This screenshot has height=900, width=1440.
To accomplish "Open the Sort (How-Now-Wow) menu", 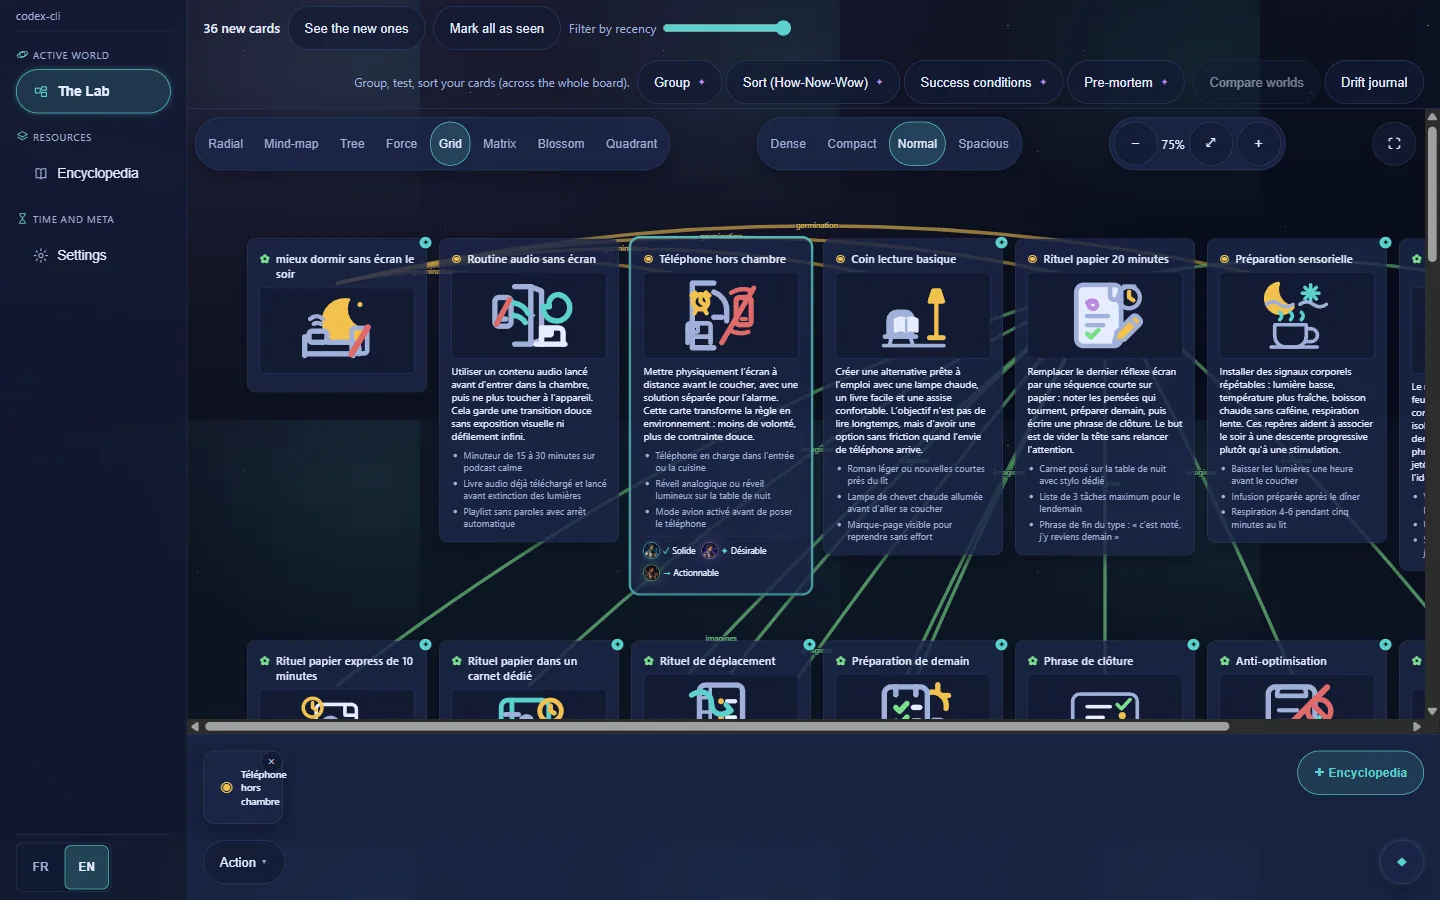I will (813, 82).
